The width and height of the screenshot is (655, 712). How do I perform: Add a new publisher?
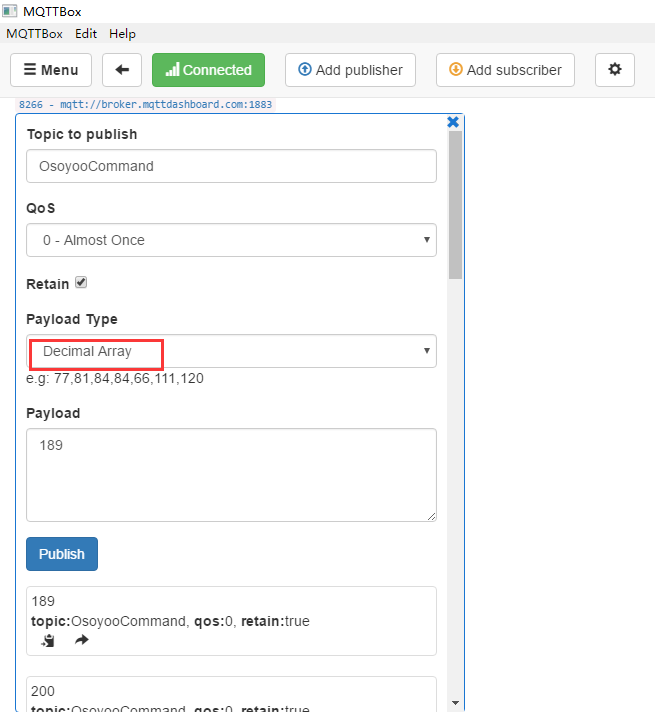[350, 70]
